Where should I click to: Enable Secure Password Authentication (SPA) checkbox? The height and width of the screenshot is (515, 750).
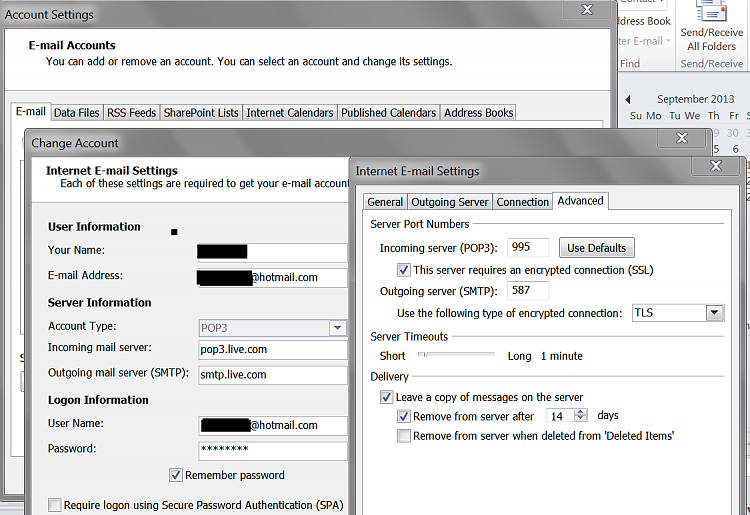point(55,505)
